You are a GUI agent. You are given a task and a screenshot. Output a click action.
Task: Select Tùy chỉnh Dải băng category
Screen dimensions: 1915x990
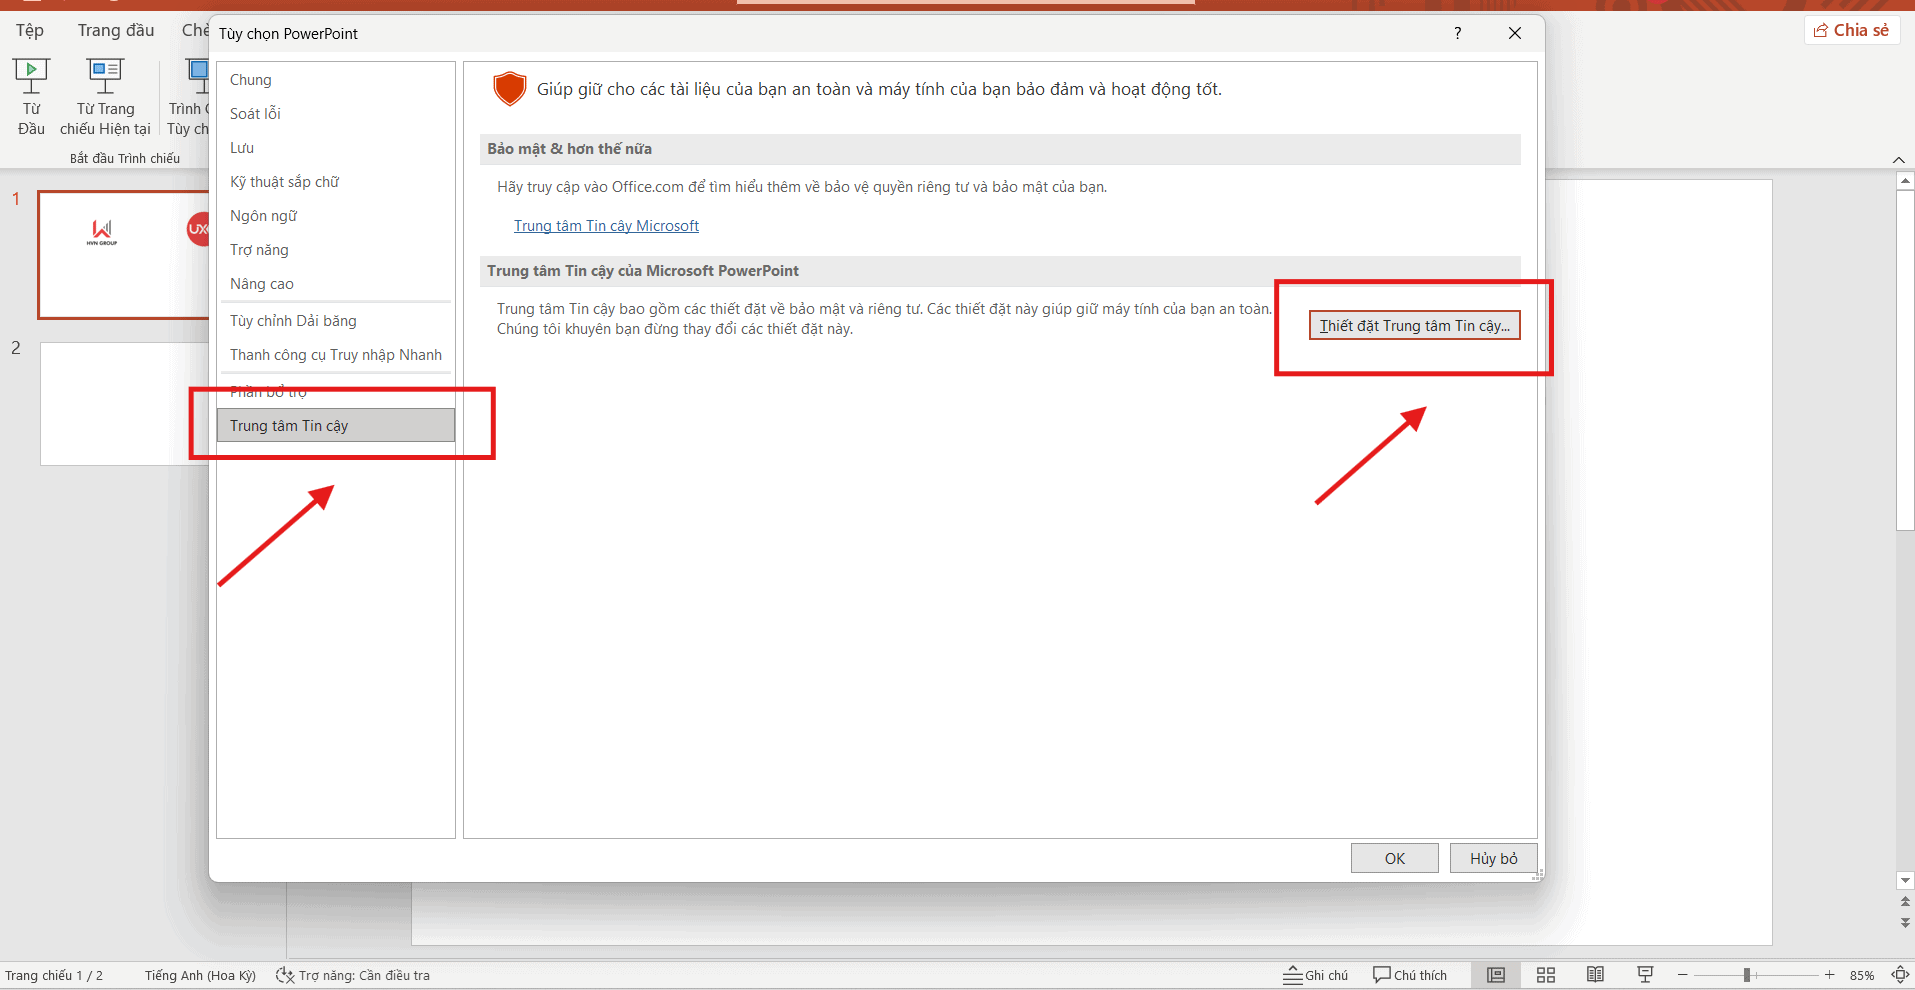336,321
